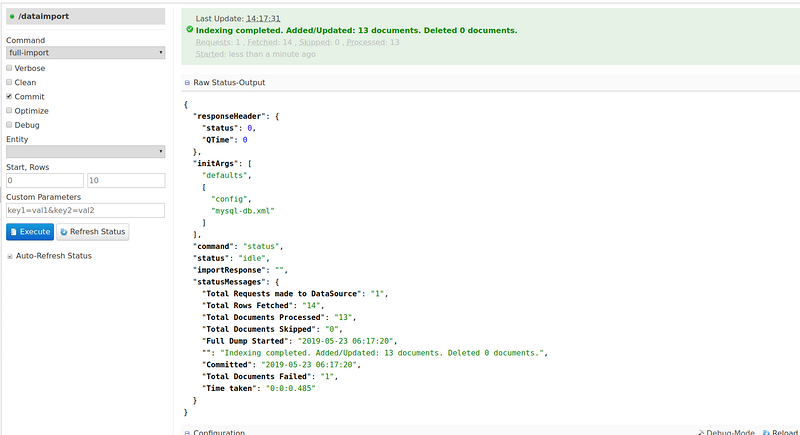The width and height of the screenshot is (800, 435).
Task: Enable the Optimize checkbox
Action: tap(9, 111)
